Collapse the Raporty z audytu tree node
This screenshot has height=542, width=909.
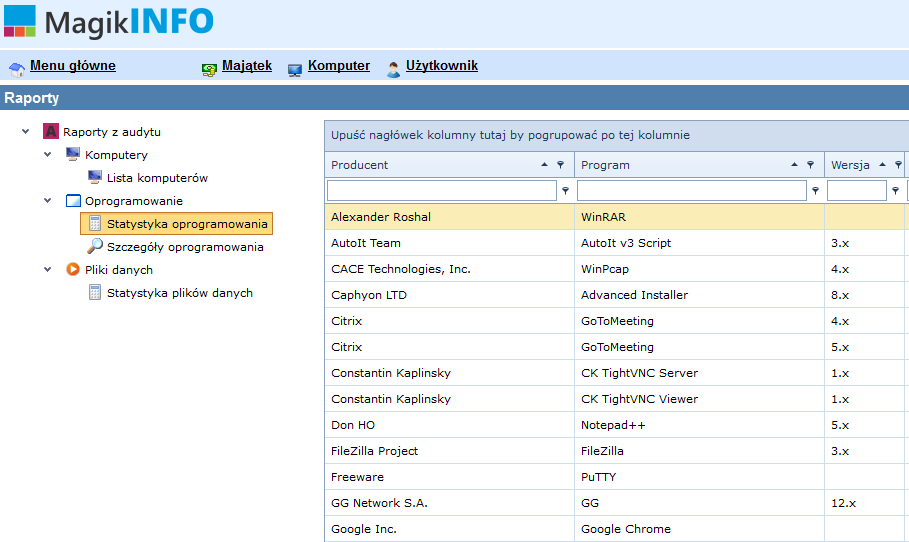(x=26, y=132)
